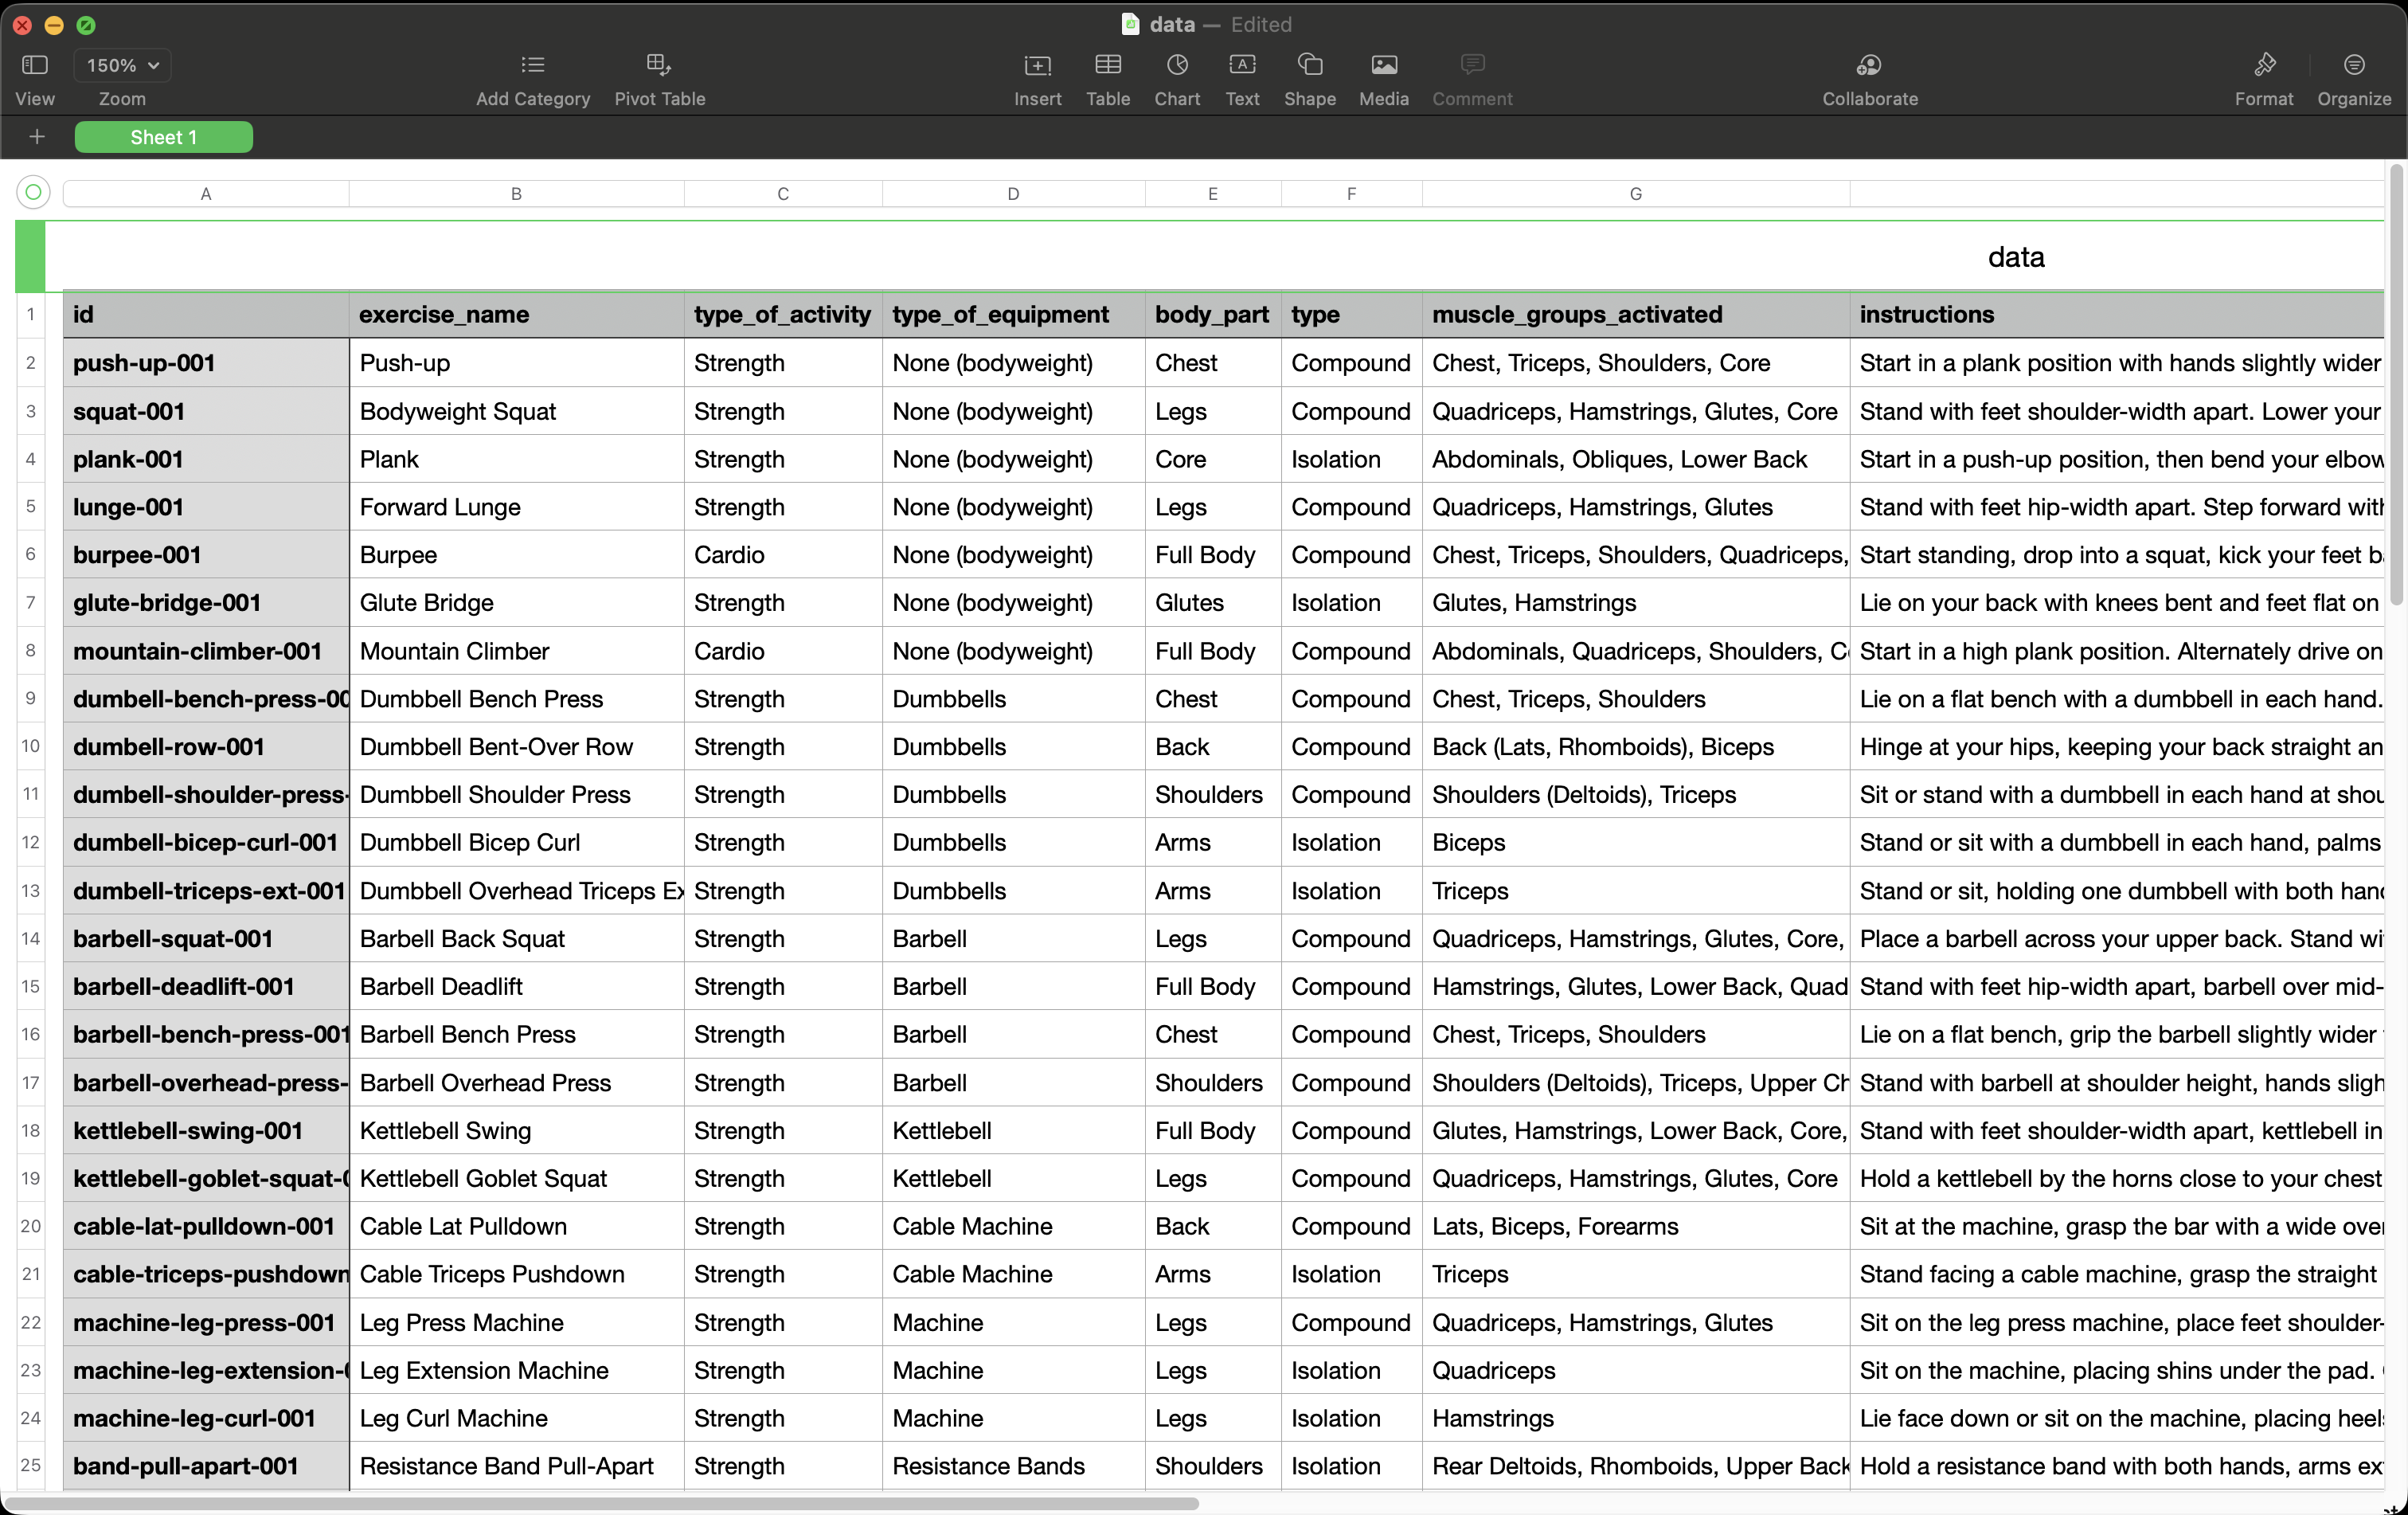This screenshot has width=2408, height=1515.
Task: Open the Organize panel
Action: [2354, 65]
